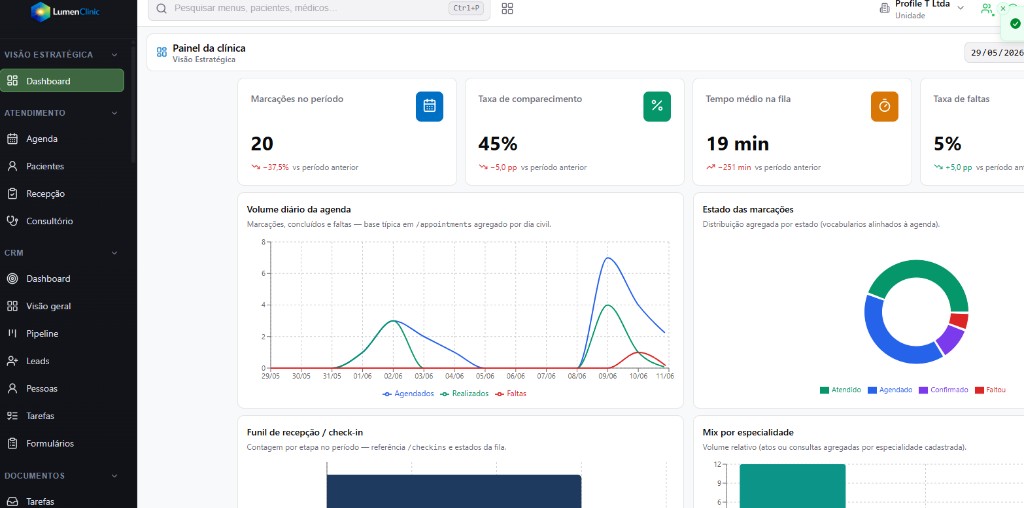
Task: Toggle Confirmado in donut legend
Action: coord(944,390)
